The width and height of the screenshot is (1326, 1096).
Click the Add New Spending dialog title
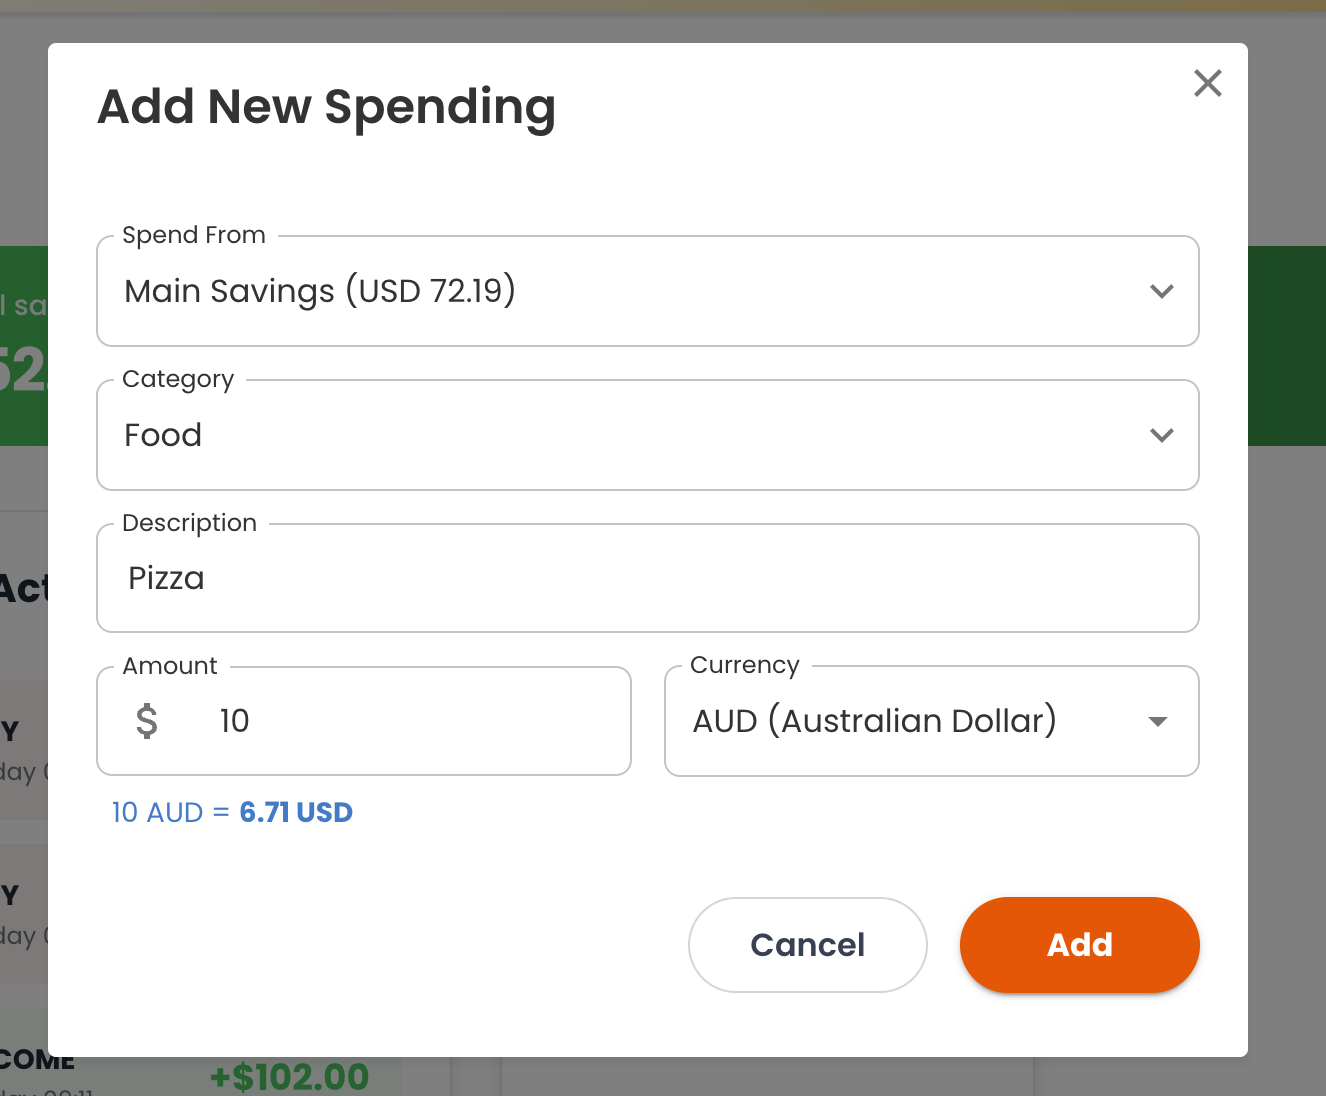click(x=326, y=107)
